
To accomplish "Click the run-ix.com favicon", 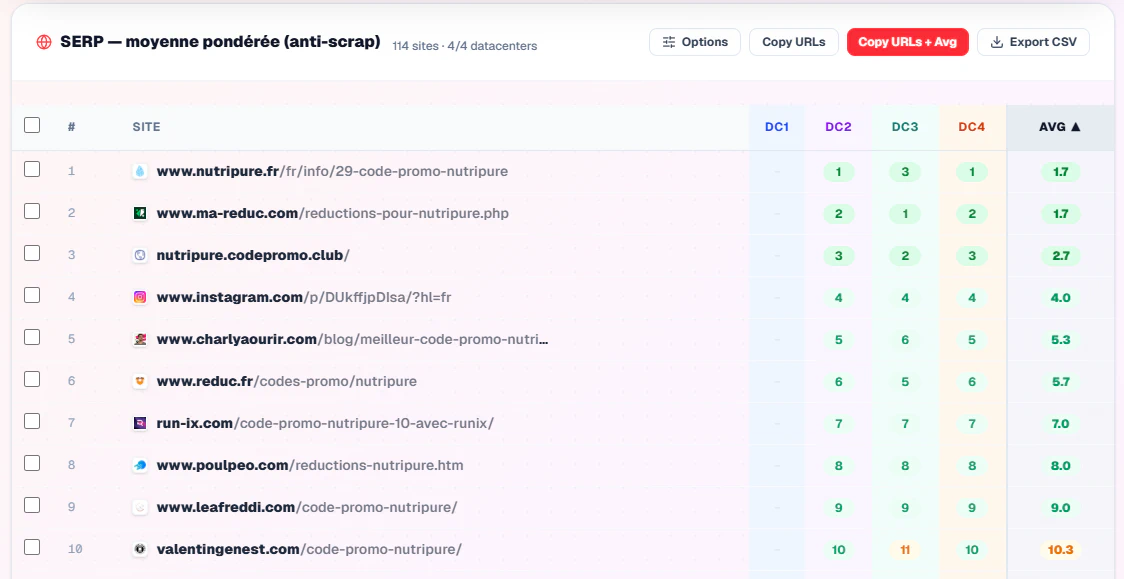I will 140,423.
